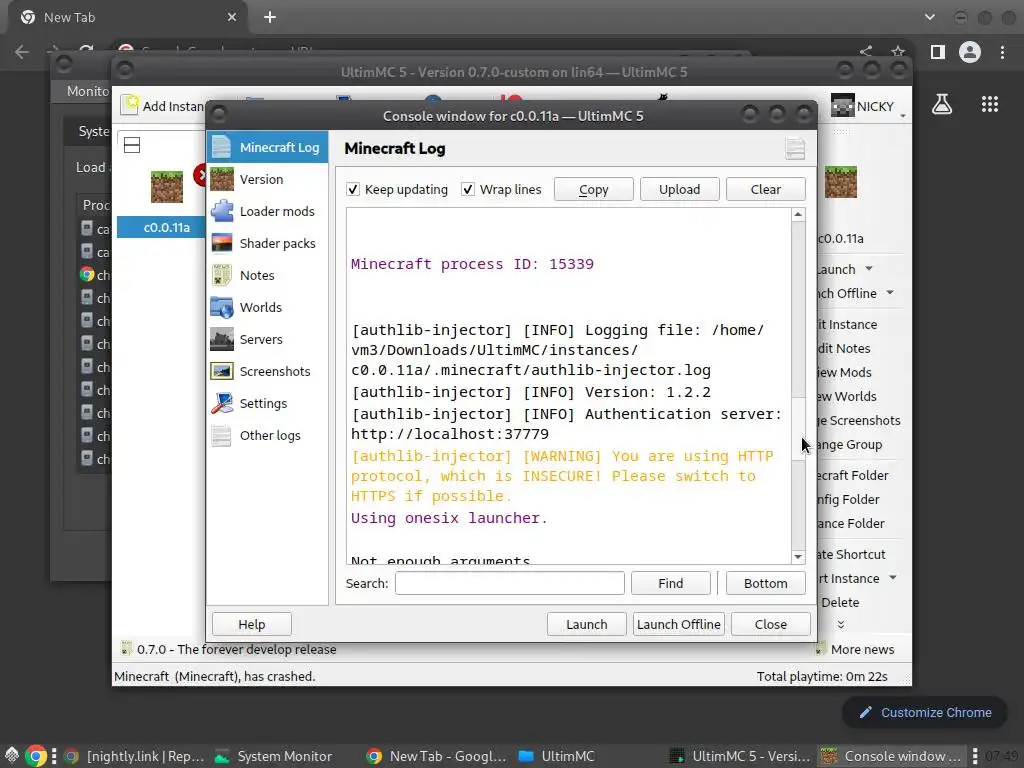Click the Launch button in console window
Image resolution: width=1024 pixels, height=768 pixels.
586,624
